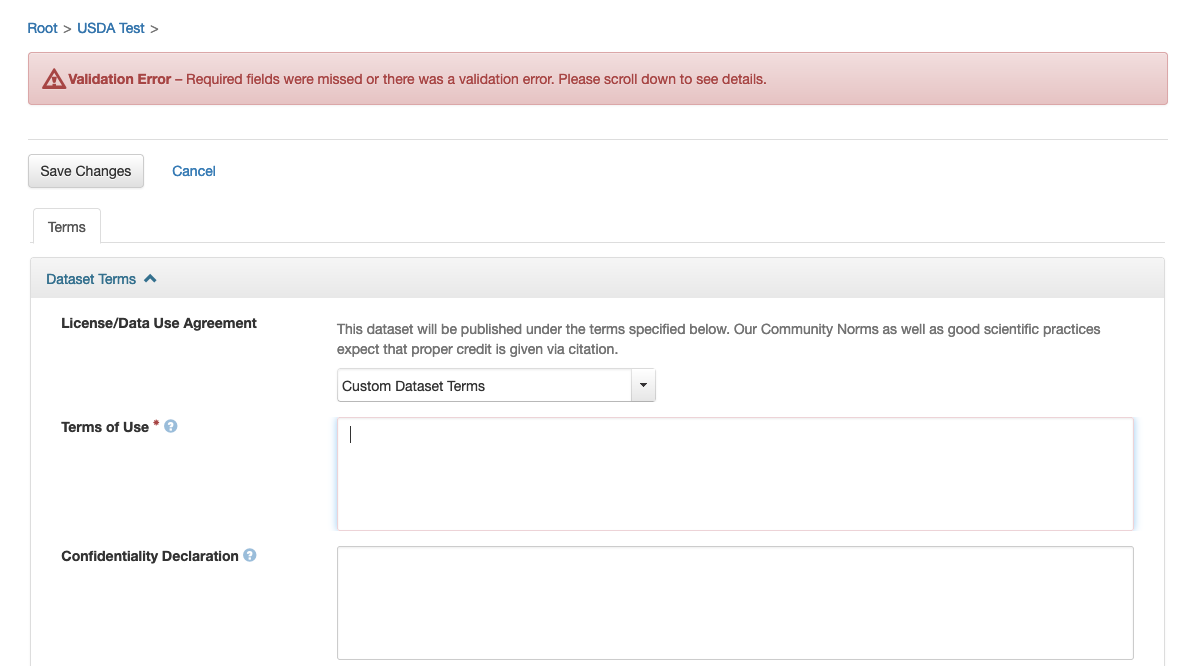Click the Terms of Use field label
The width and height of the screenshot is (1182, 666).
click(x=105, y=427)
